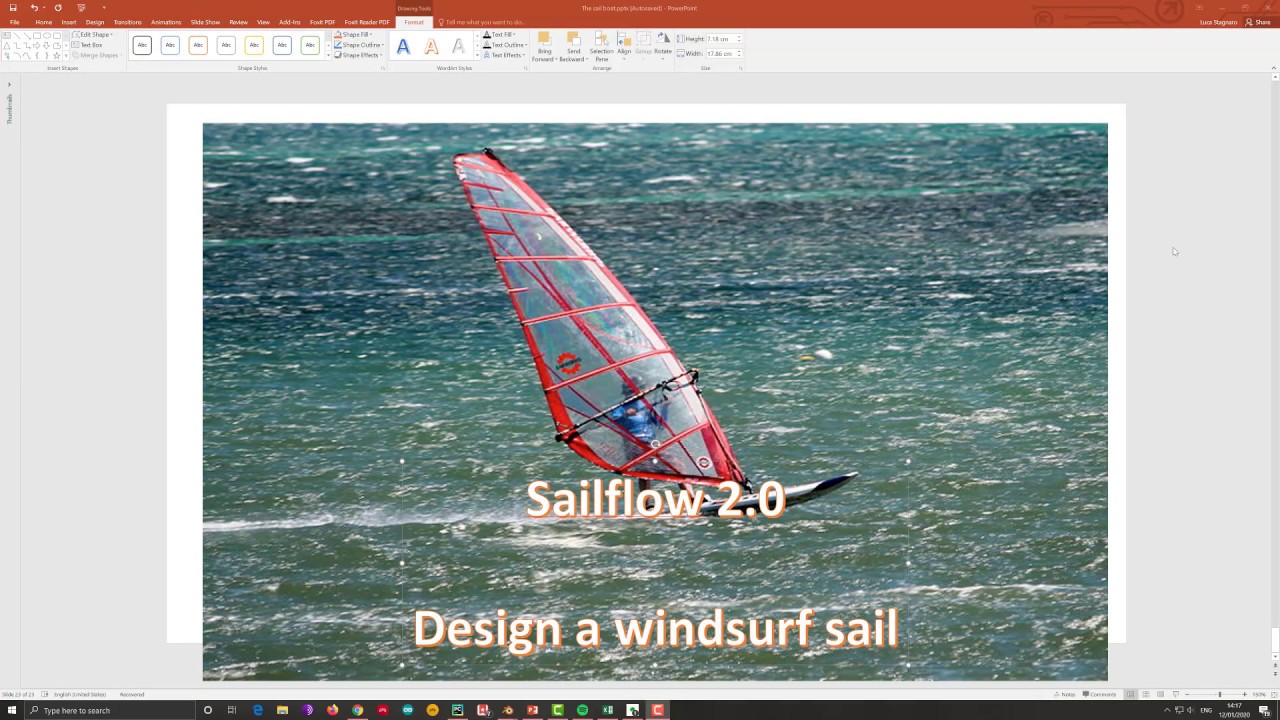Apply the blue WordArt style

click(x=403, y=46)
